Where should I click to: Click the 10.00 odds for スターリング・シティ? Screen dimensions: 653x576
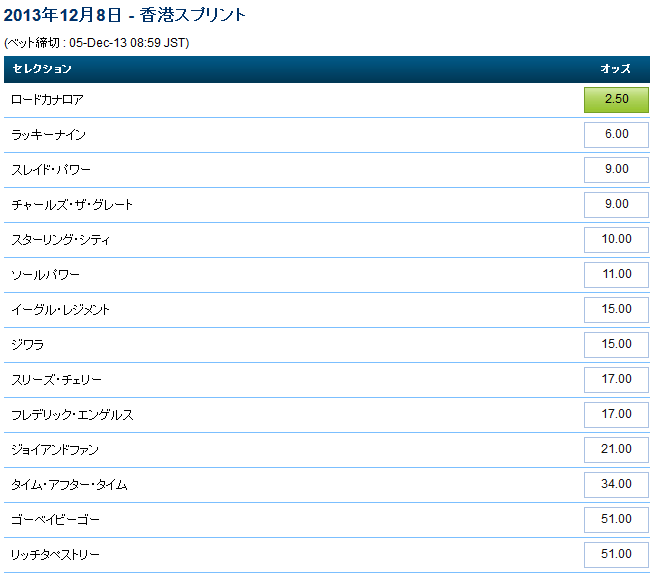pyautogui.click(x=616, y=239)
